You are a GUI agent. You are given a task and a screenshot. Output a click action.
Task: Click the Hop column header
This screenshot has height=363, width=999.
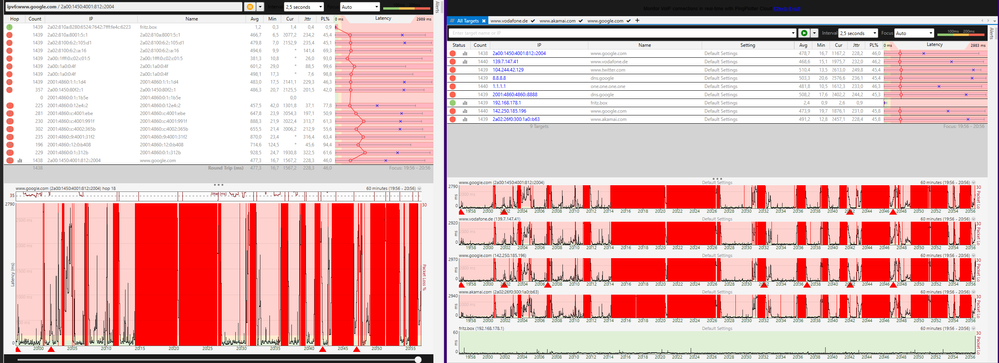point(15,20)
